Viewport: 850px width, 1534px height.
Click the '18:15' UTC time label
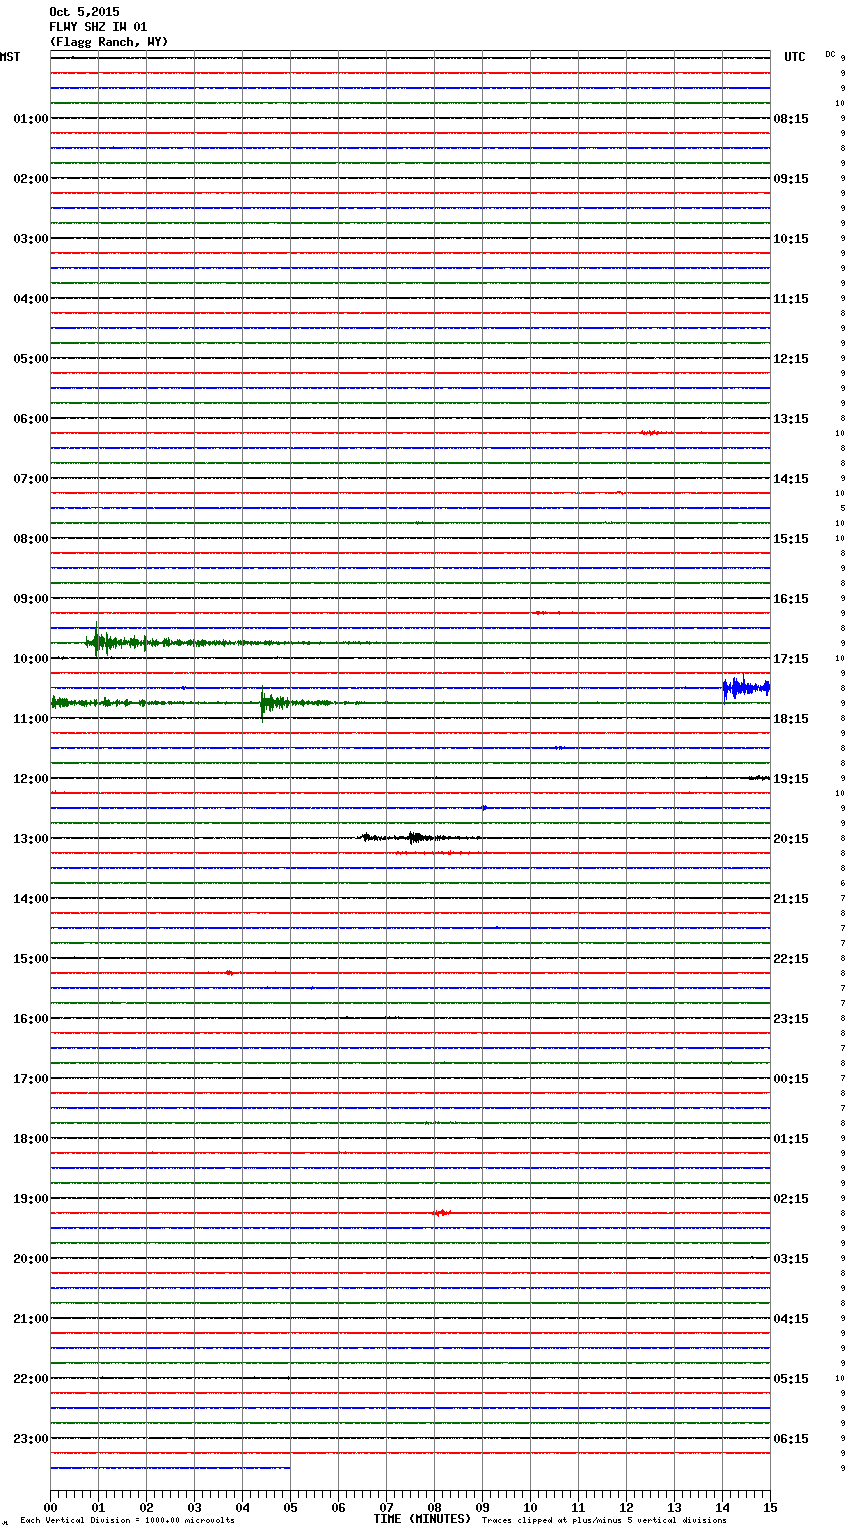tap(791, 719)
